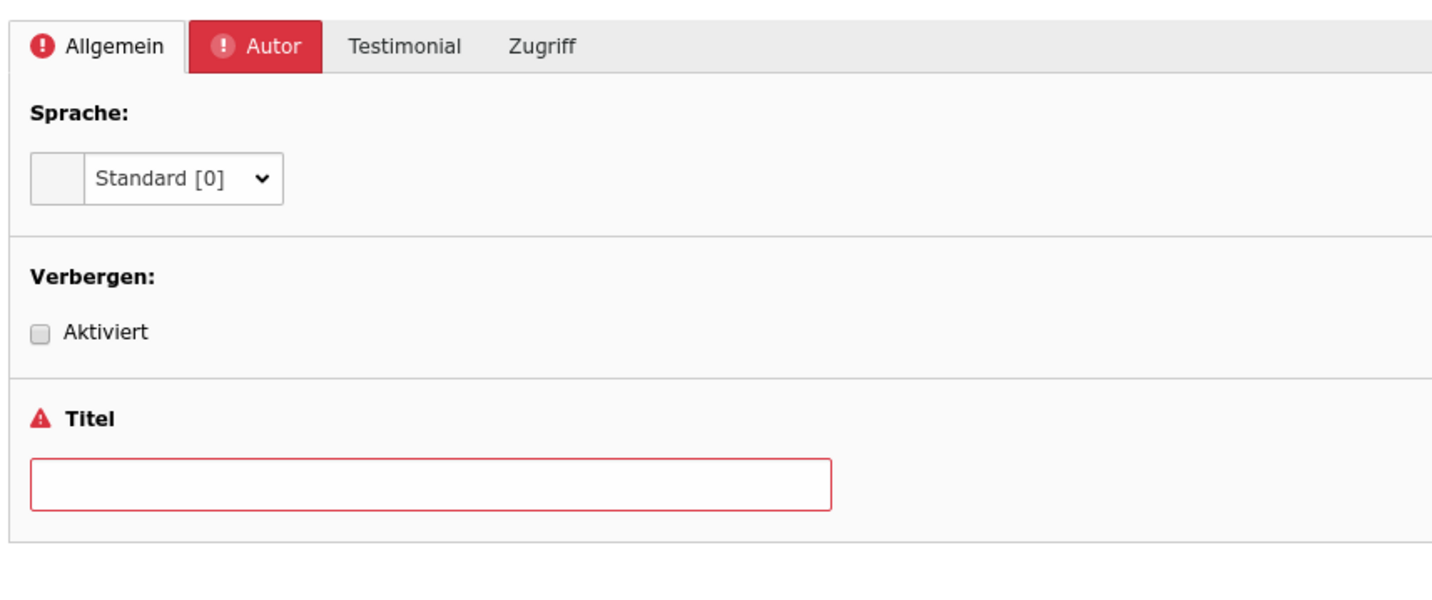The height and width of the screenshot is (600, 1432).
Task: Click blank space right of the Titel input
Action: tap(1100, 485)
